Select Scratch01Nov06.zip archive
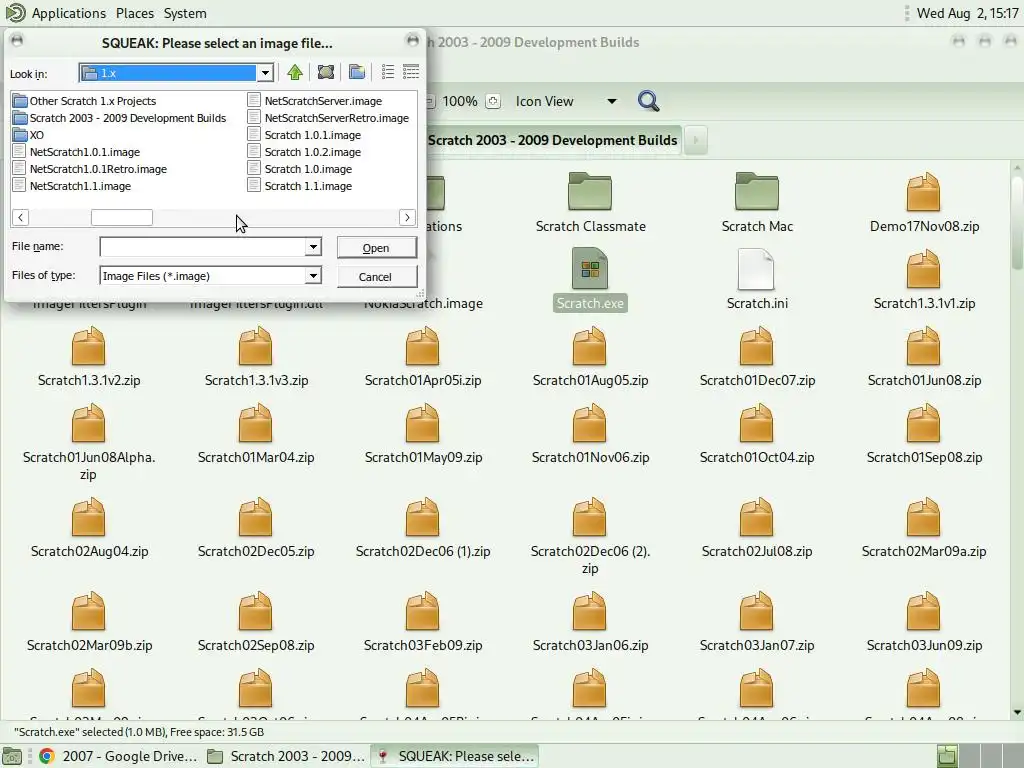Screen dimensions: 1024x768 point(590,434)
